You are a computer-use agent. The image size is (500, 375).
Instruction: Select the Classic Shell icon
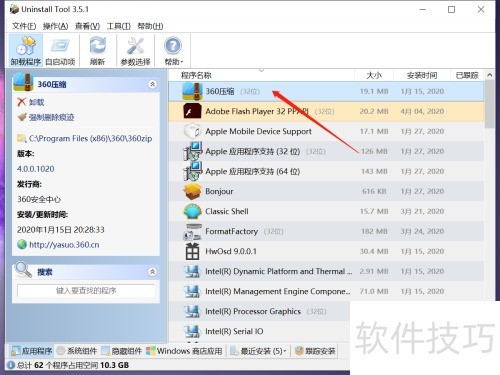192,211
